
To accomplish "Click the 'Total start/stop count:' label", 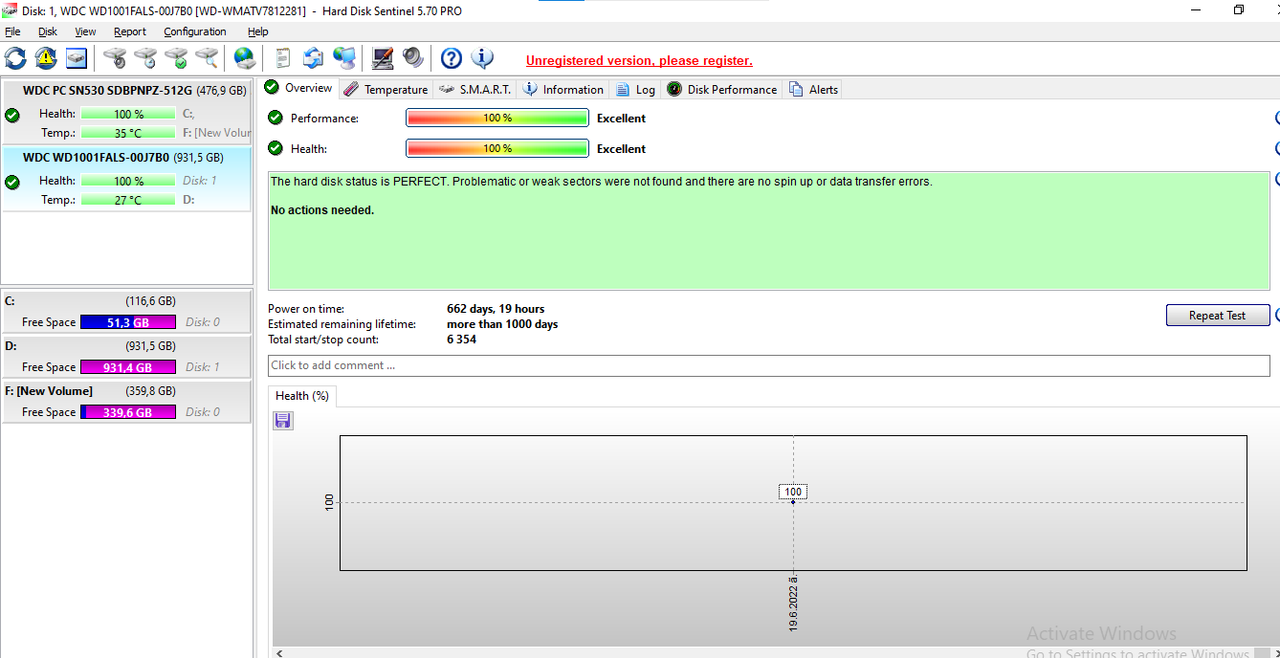I will [323, 339].
